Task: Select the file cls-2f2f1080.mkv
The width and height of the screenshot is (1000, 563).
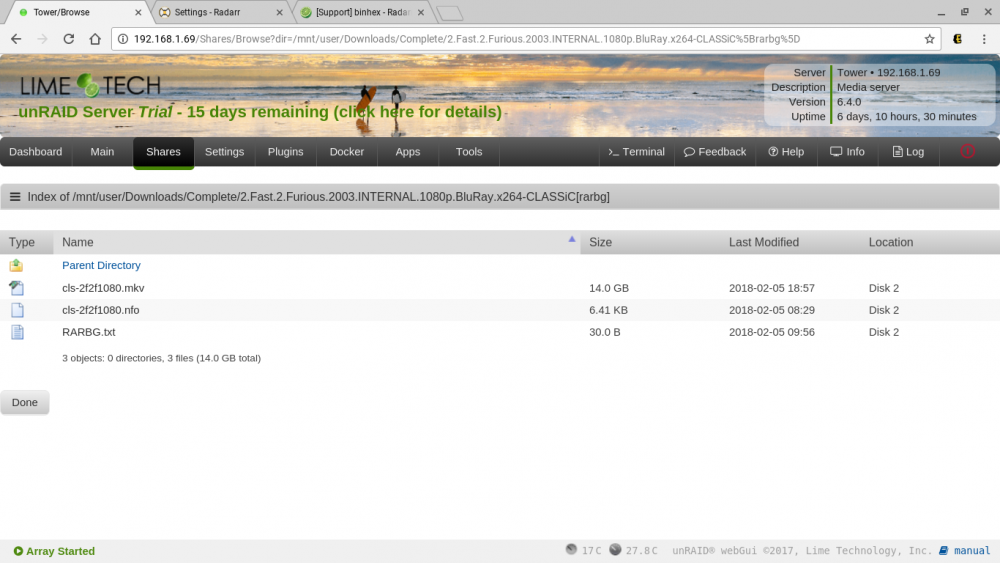Action: (103, 288)
